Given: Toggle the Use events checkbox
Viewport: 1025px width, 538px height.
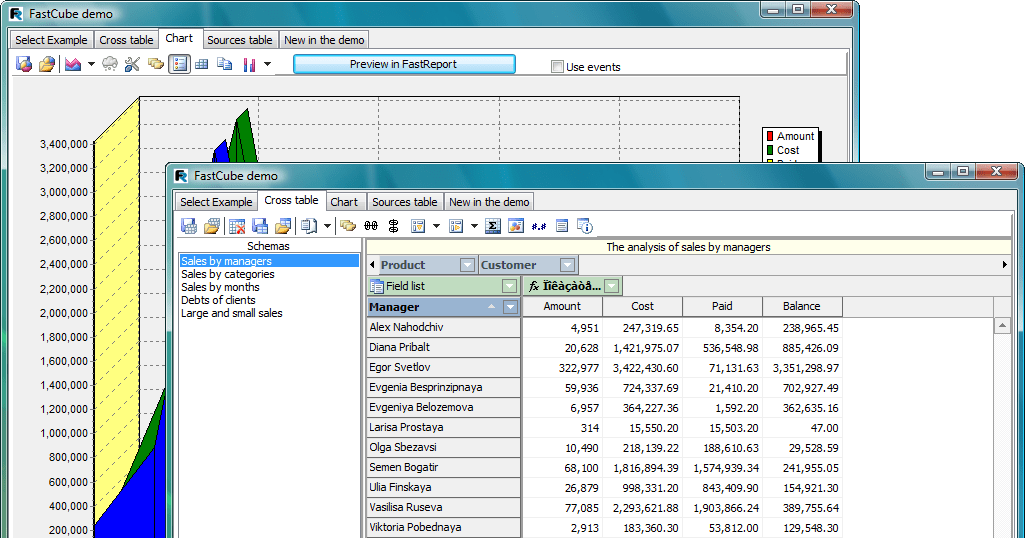Looking at the screenshot, I should click(558, 67).
